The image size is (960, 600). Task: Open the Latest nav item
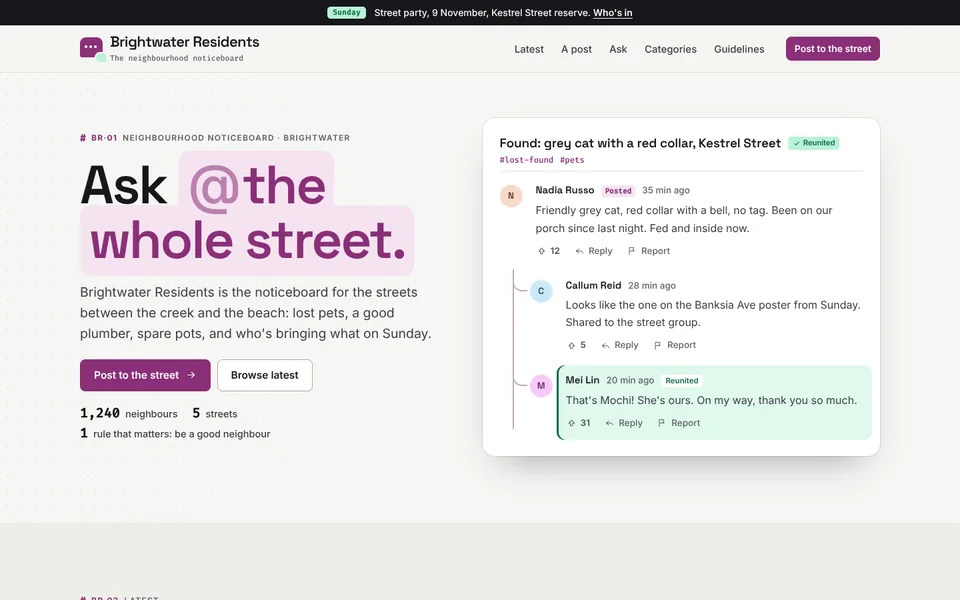pos(529,49)
